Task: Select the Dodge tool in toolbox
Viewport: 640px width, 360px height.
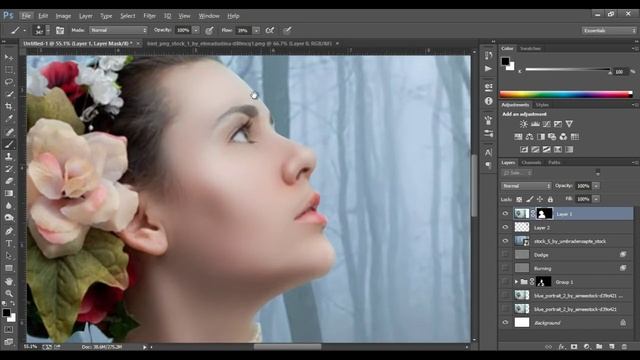Action: pyautogui.click(x=9, y=218)
